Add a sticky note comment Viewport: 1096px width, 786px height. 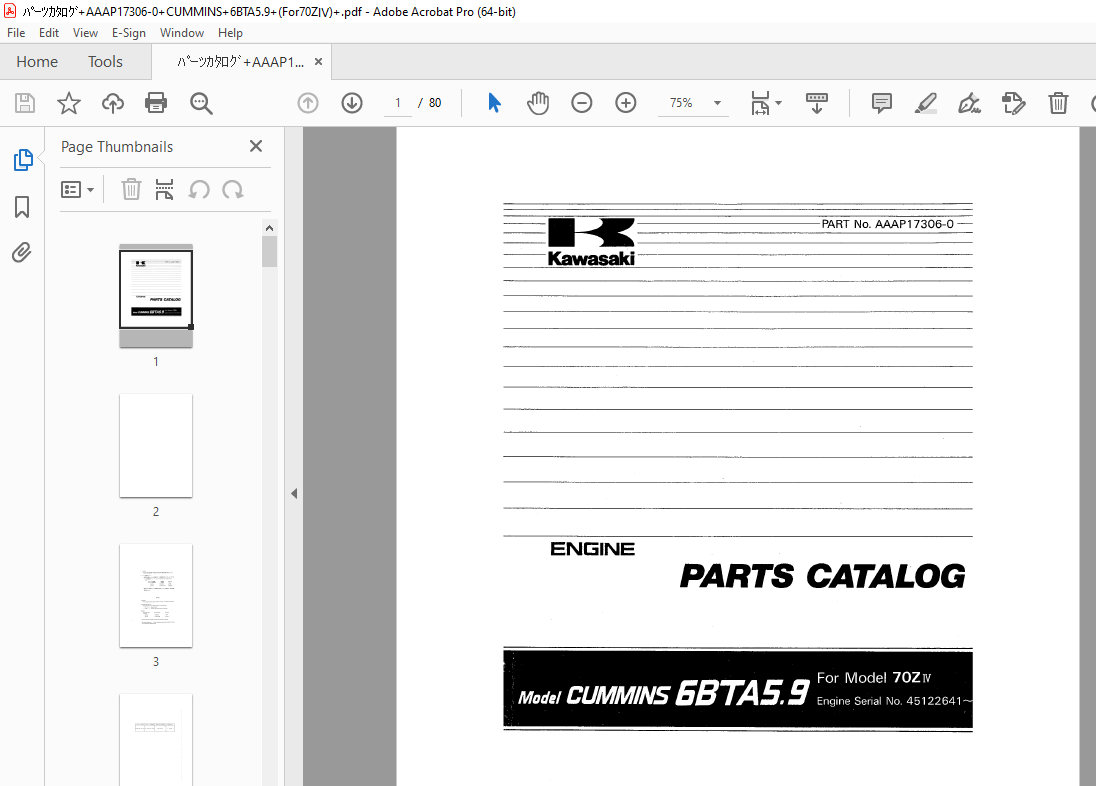(881, 103)
